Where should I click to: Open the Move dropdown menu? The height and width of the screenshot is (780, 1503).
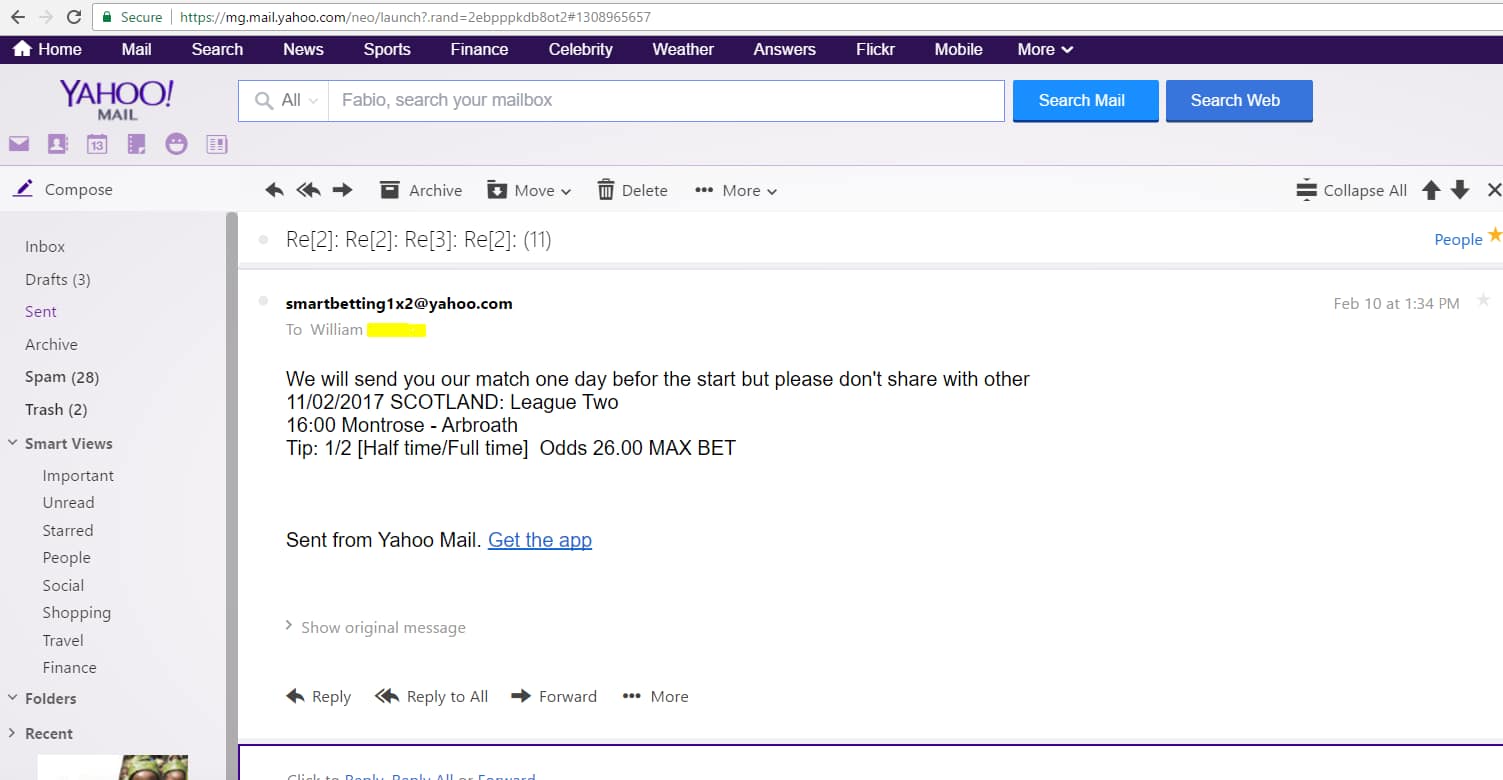[x=529, y=190]
